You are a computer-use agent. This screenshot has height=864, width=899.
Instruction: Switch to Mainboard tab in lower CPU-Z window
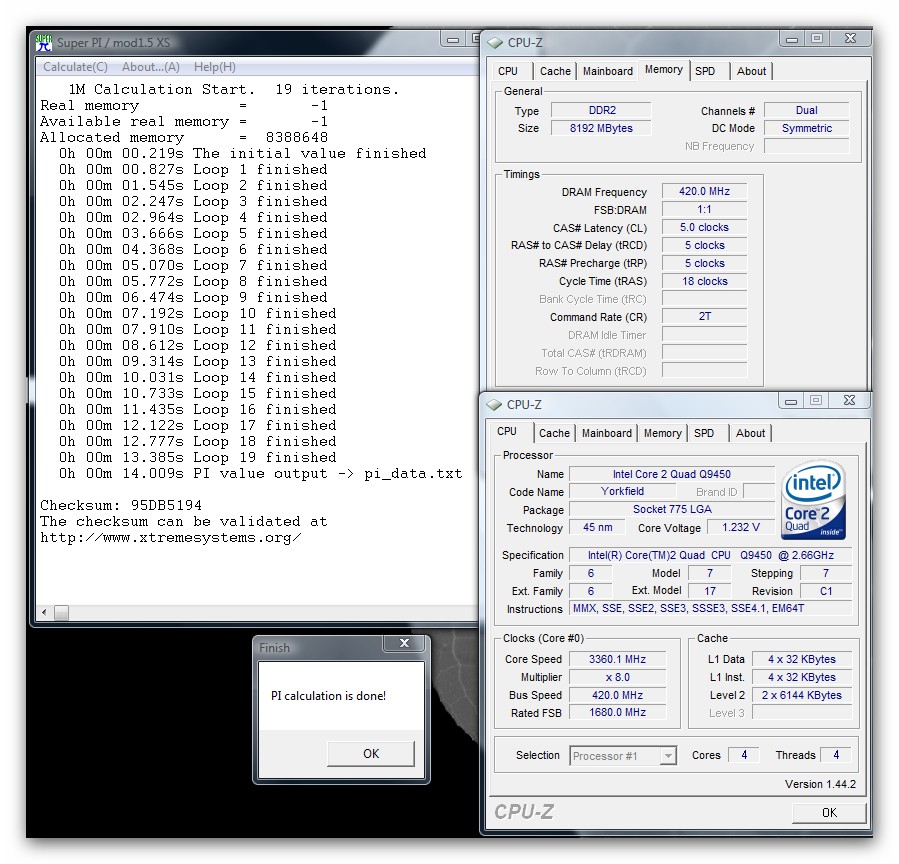point(607,433)
